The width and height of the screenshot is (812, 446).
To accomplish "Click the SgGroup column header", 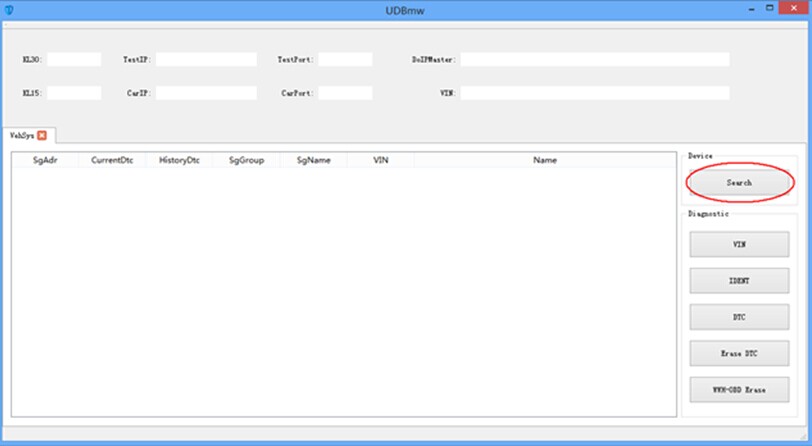I will click(246, 160).
